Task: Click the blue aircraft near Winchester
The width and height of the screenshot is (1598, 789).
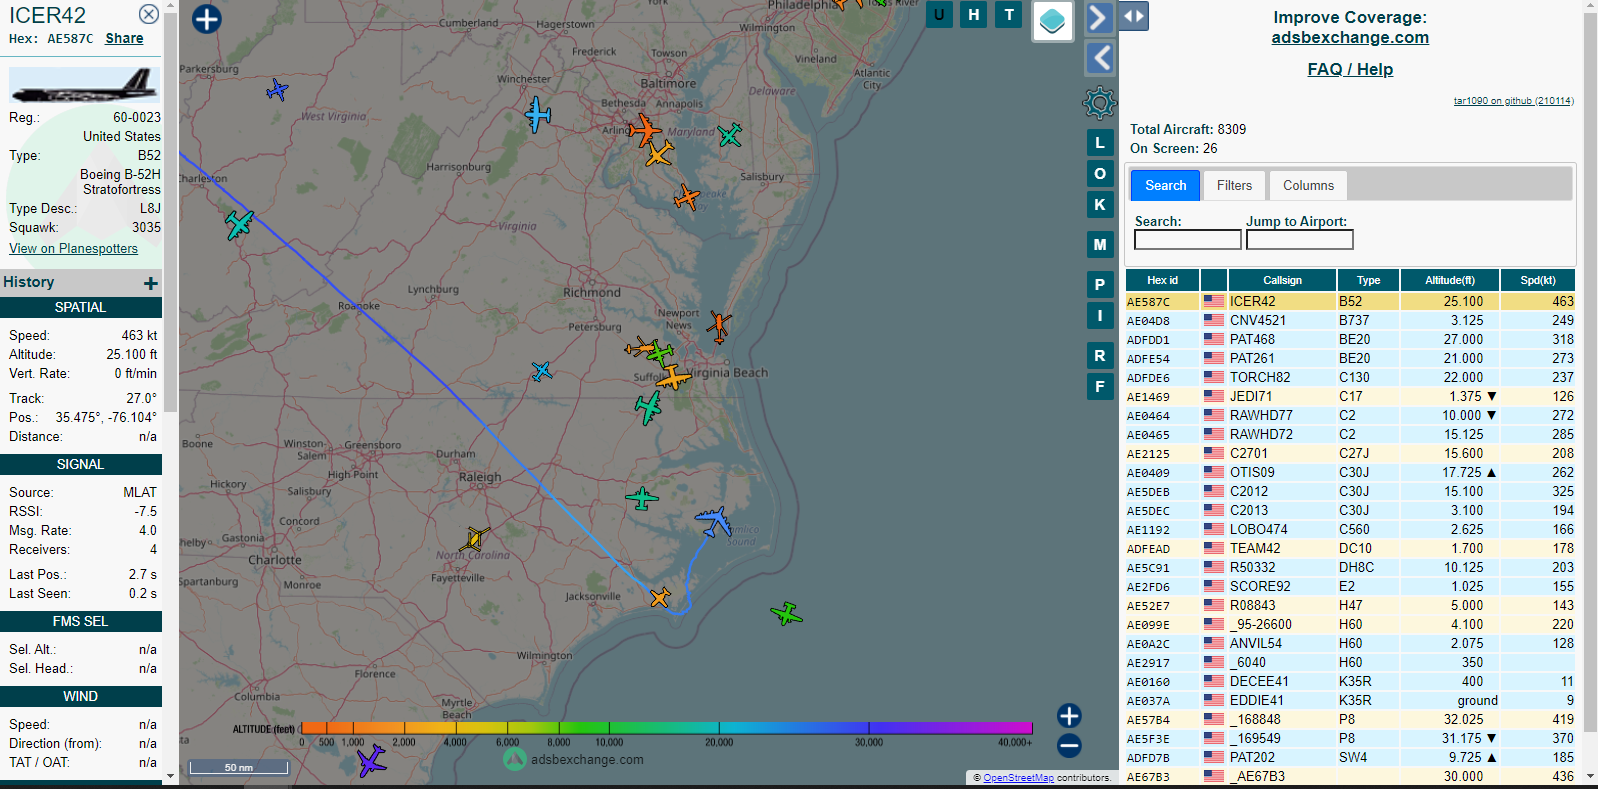Action: [x=538, y=114]
